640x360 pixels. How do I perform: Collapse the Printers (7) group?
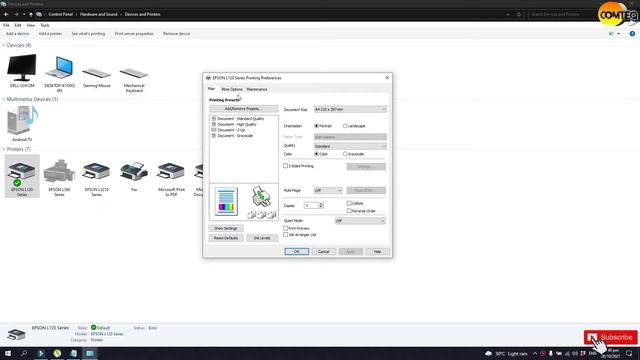click(x=4, y=149)
